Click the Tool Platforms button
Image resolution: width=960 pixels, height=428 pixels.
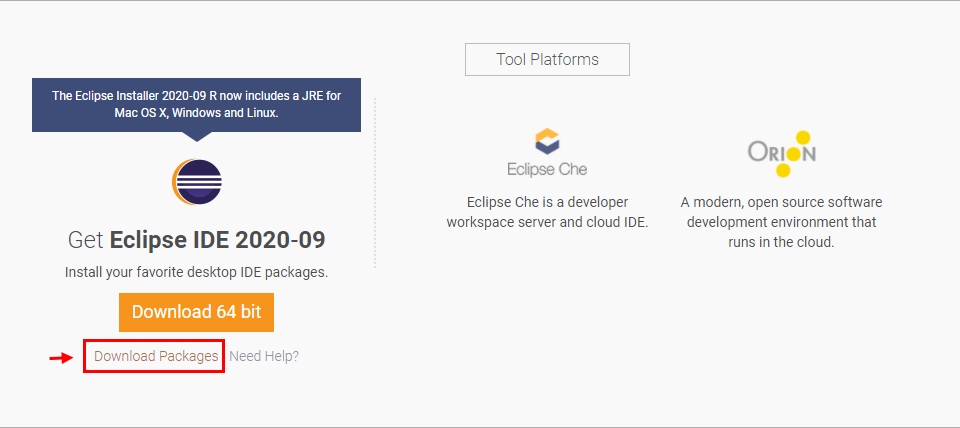pos(547,59)
